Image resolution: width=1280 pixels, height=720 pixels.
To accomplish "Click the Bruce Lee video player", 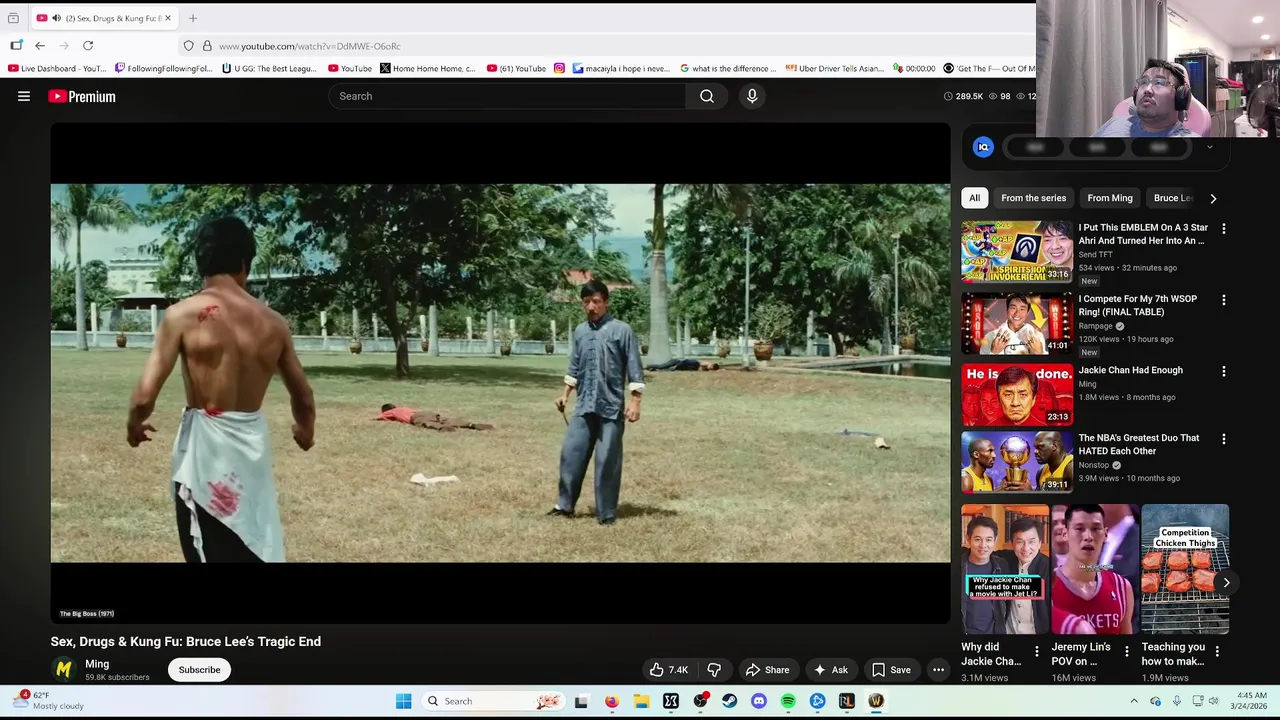I will (500, 373).
